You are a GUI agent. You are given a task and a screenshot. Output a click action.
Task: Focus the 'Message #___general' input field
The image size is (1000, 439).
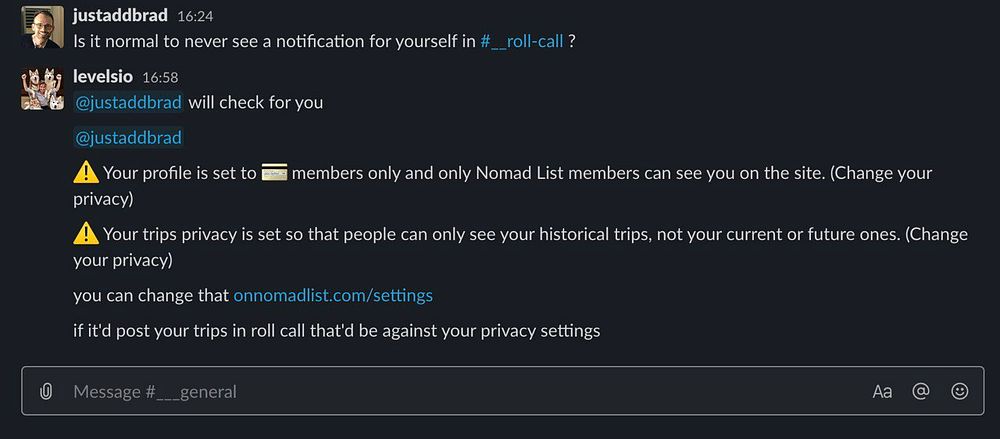point(450,391)
